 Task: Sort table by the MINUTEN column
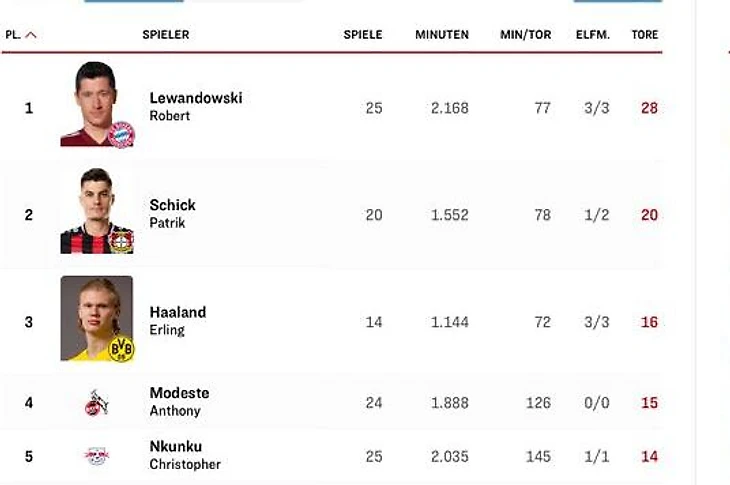coord(442,35)
